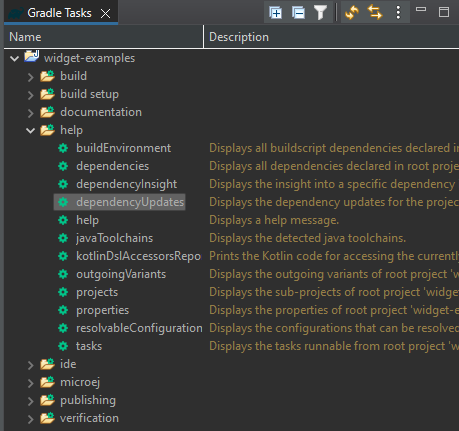459x431 pixels.
Task: Click the resolvableConfigurations task gear icon
Action: (x=63, y=328)
